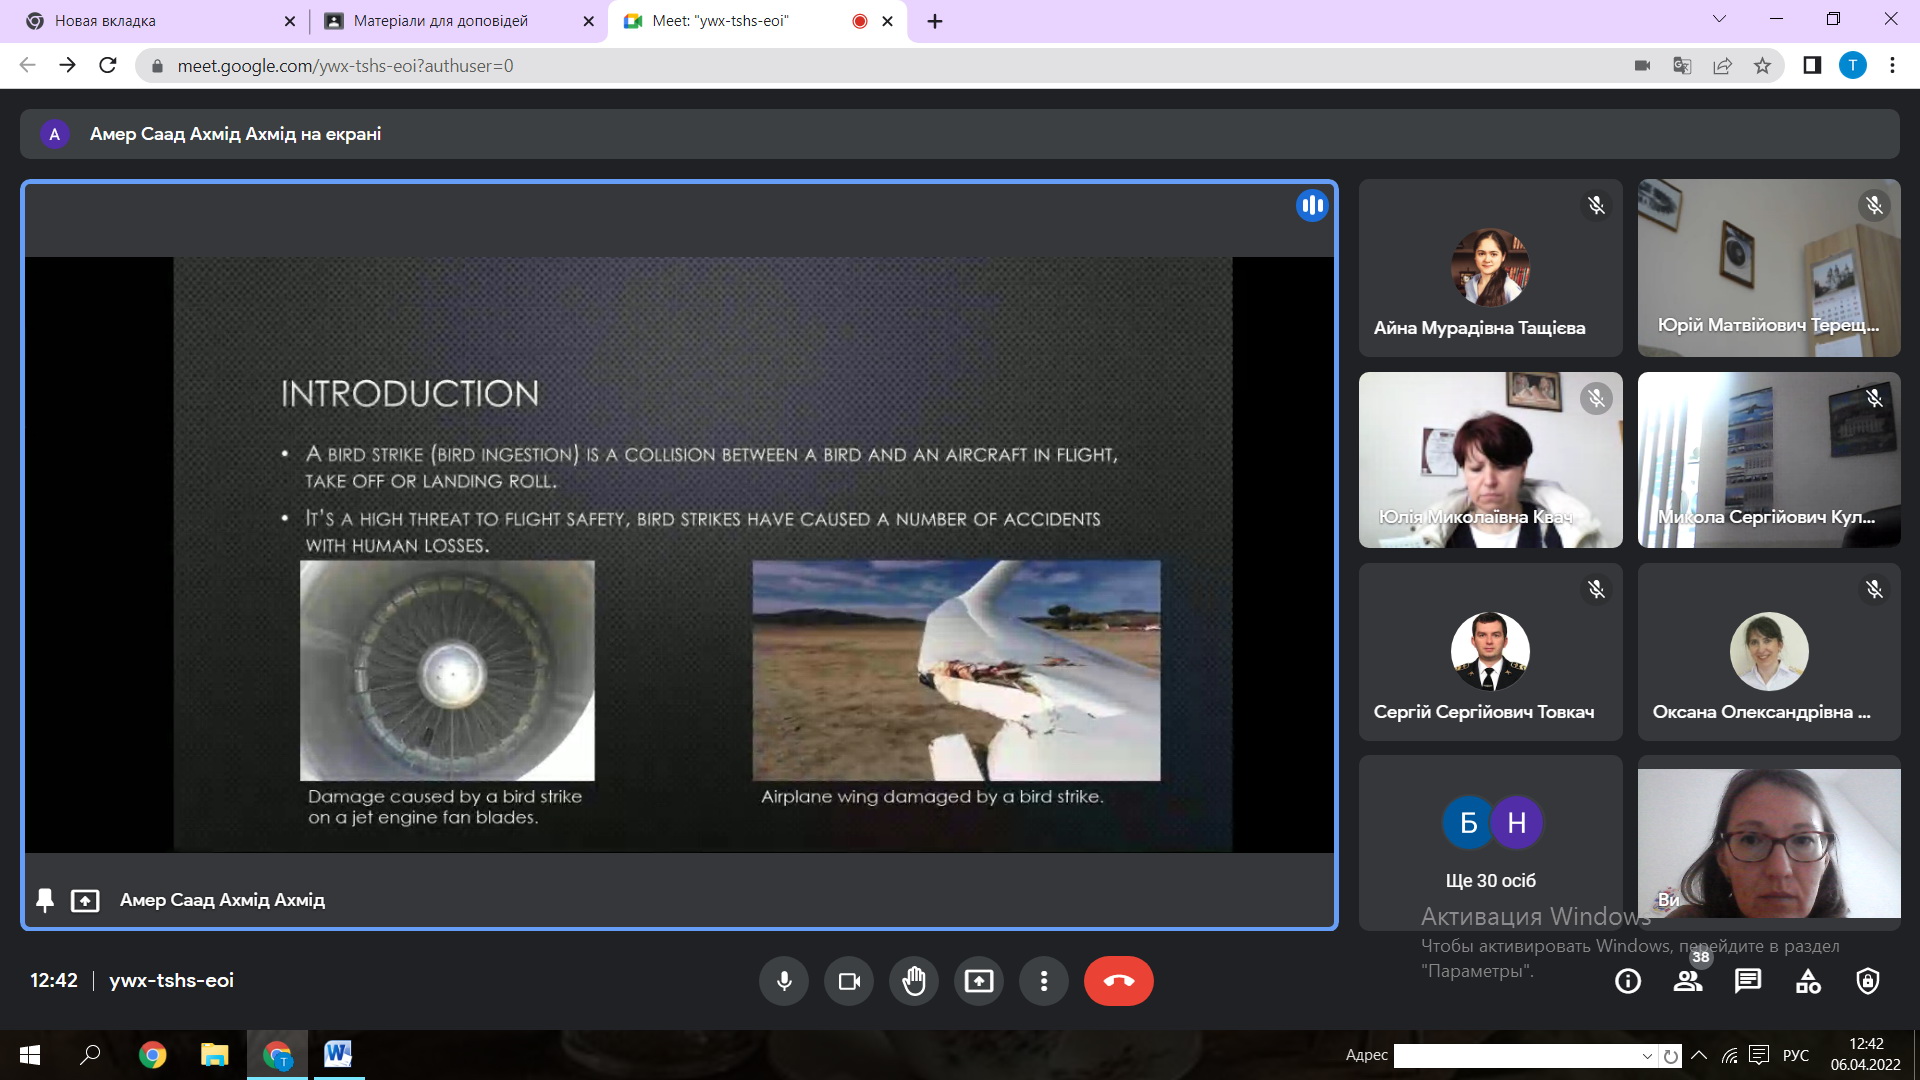Screen dimensions: 1920x1080
Task: Click the present screen button
Action: 979,981
